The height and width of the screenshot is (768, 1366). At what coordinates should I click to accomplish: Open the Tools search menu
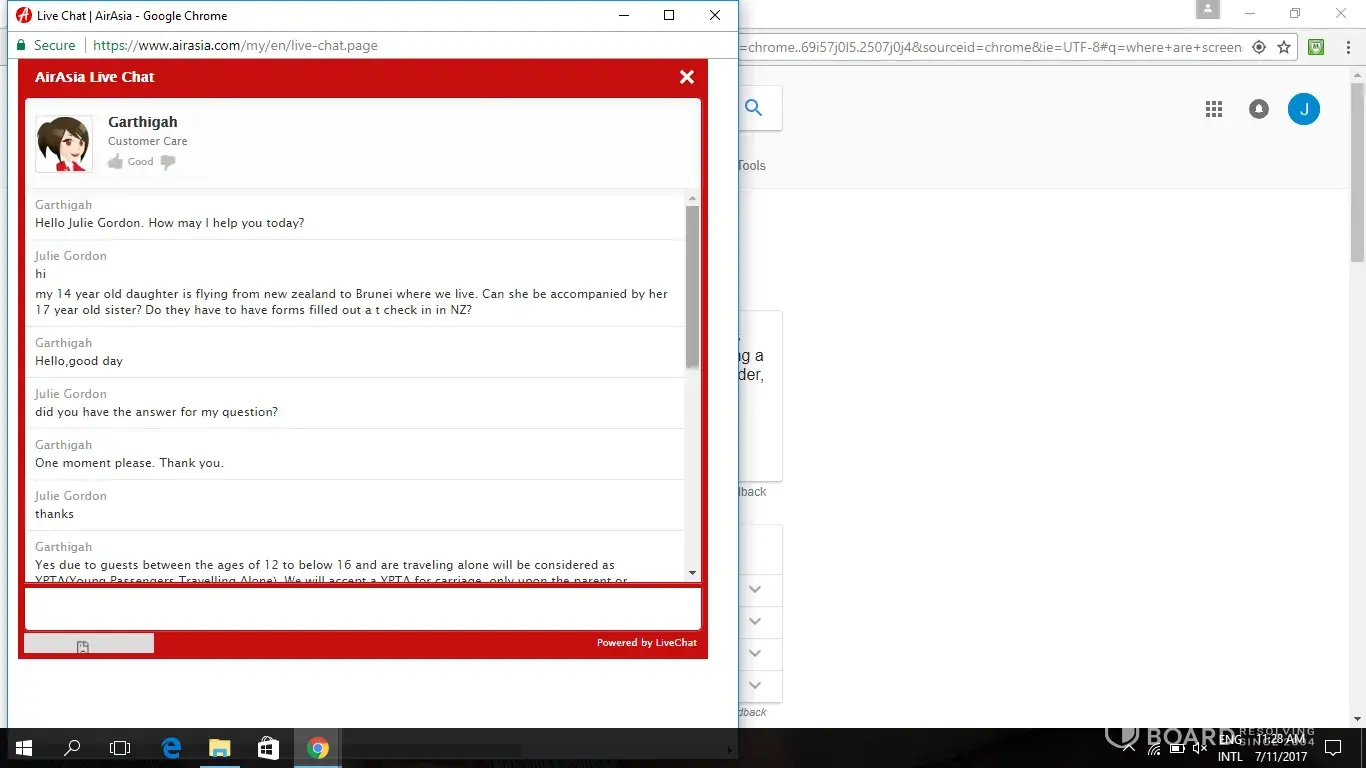(x=751, y=166)
